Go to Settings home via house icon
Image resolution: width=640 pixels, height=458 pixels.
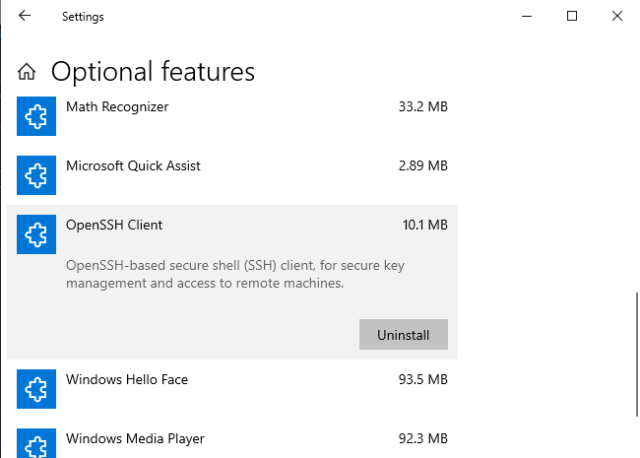(27, 72)
